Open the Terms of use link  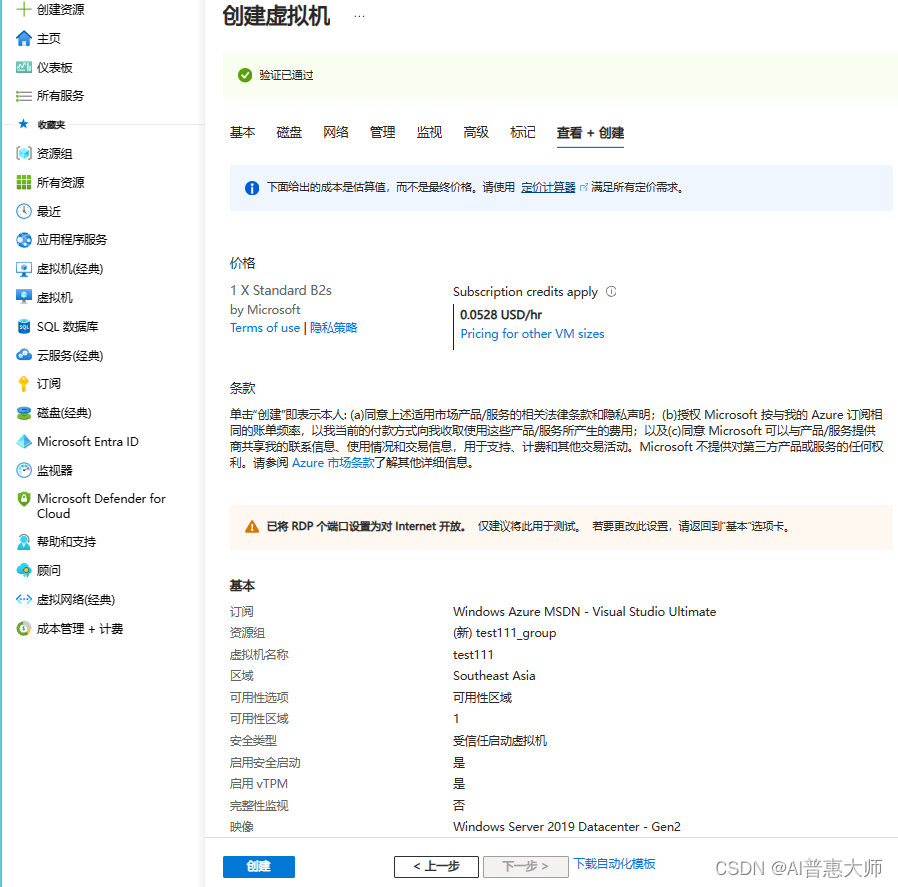[265, 328]
